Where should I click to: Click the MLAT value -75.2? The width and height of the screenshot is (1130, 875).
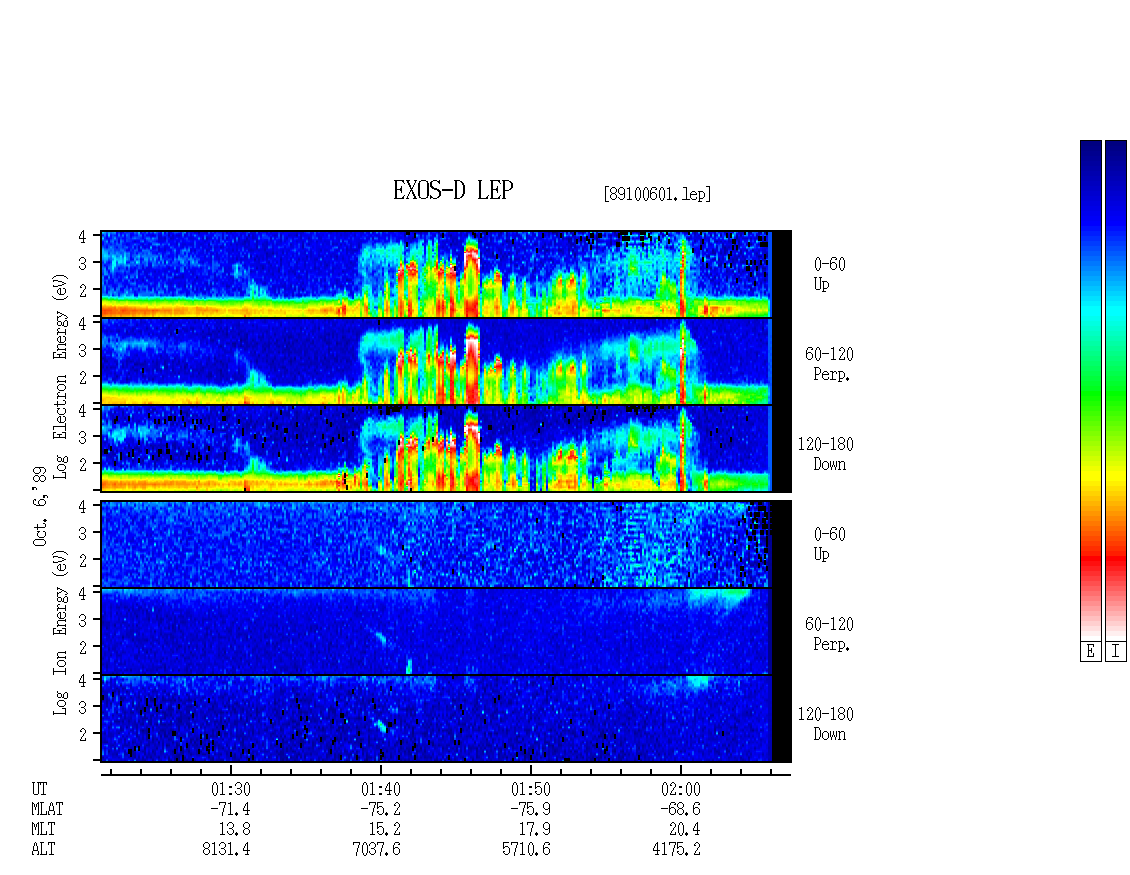coord(381,809)
